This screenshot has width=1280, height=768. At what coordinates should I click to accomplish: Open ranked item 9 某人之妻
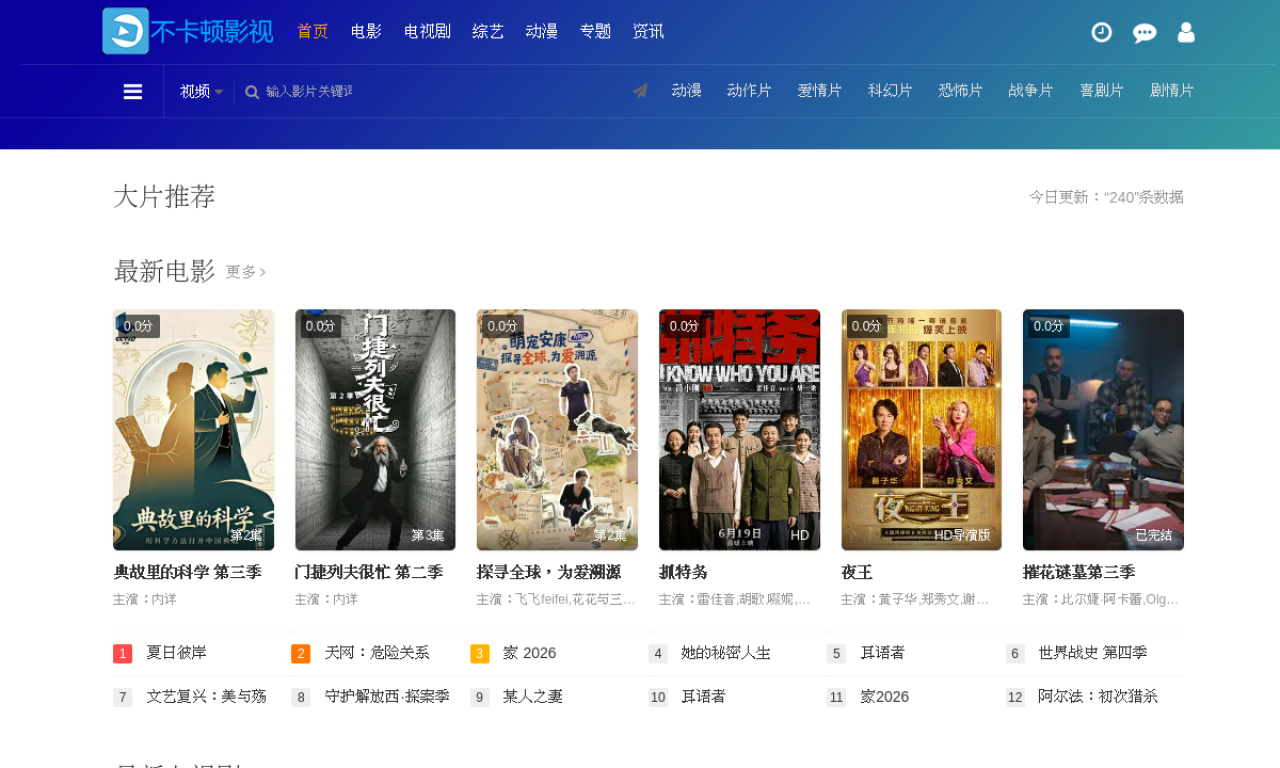coord(533,697)
